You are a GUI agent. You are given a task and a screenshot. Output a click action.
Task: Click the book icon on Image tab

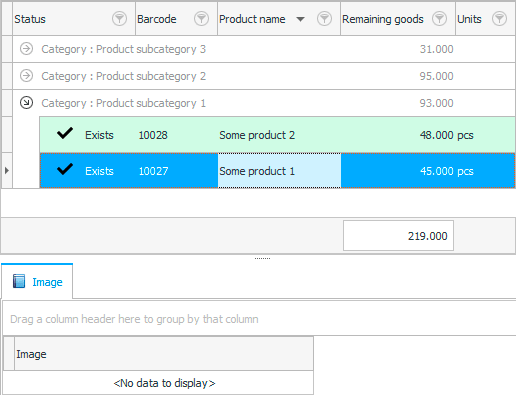click(19, 281)
